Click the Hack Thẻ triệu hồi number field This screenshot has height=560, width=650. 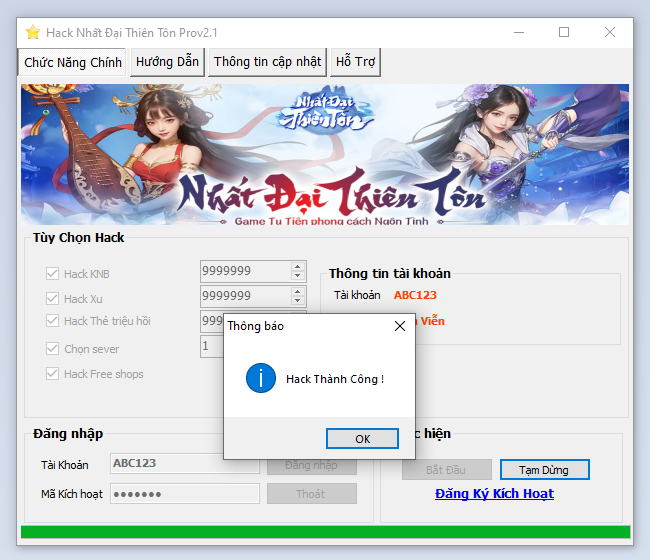[212, 321]
